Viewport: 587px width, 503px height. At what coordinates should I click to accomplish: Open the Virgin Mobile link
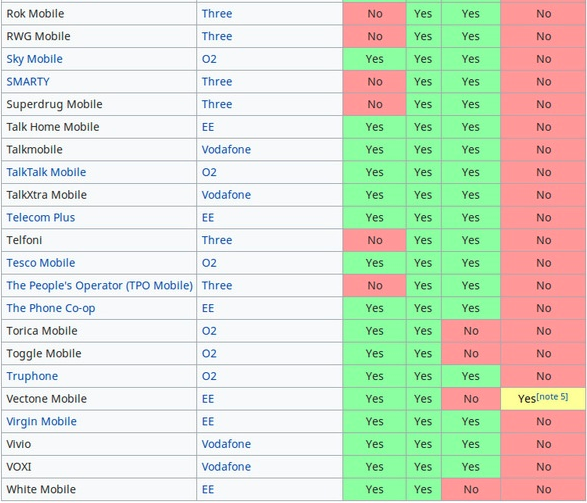click(x=42, y=421)
